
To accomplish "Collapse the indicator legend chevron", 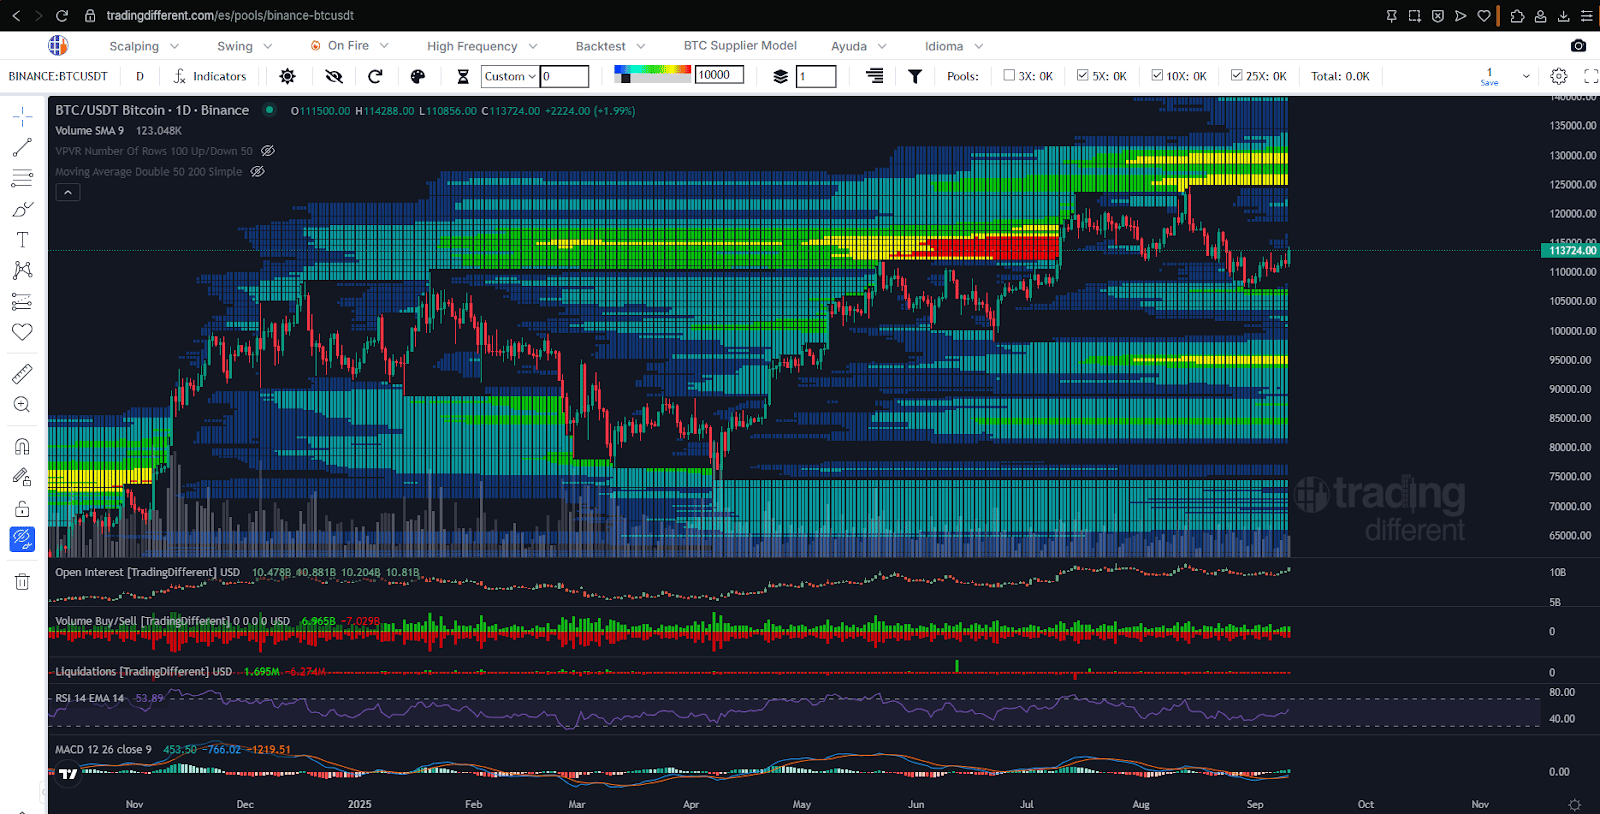I will tap(68, 192).
